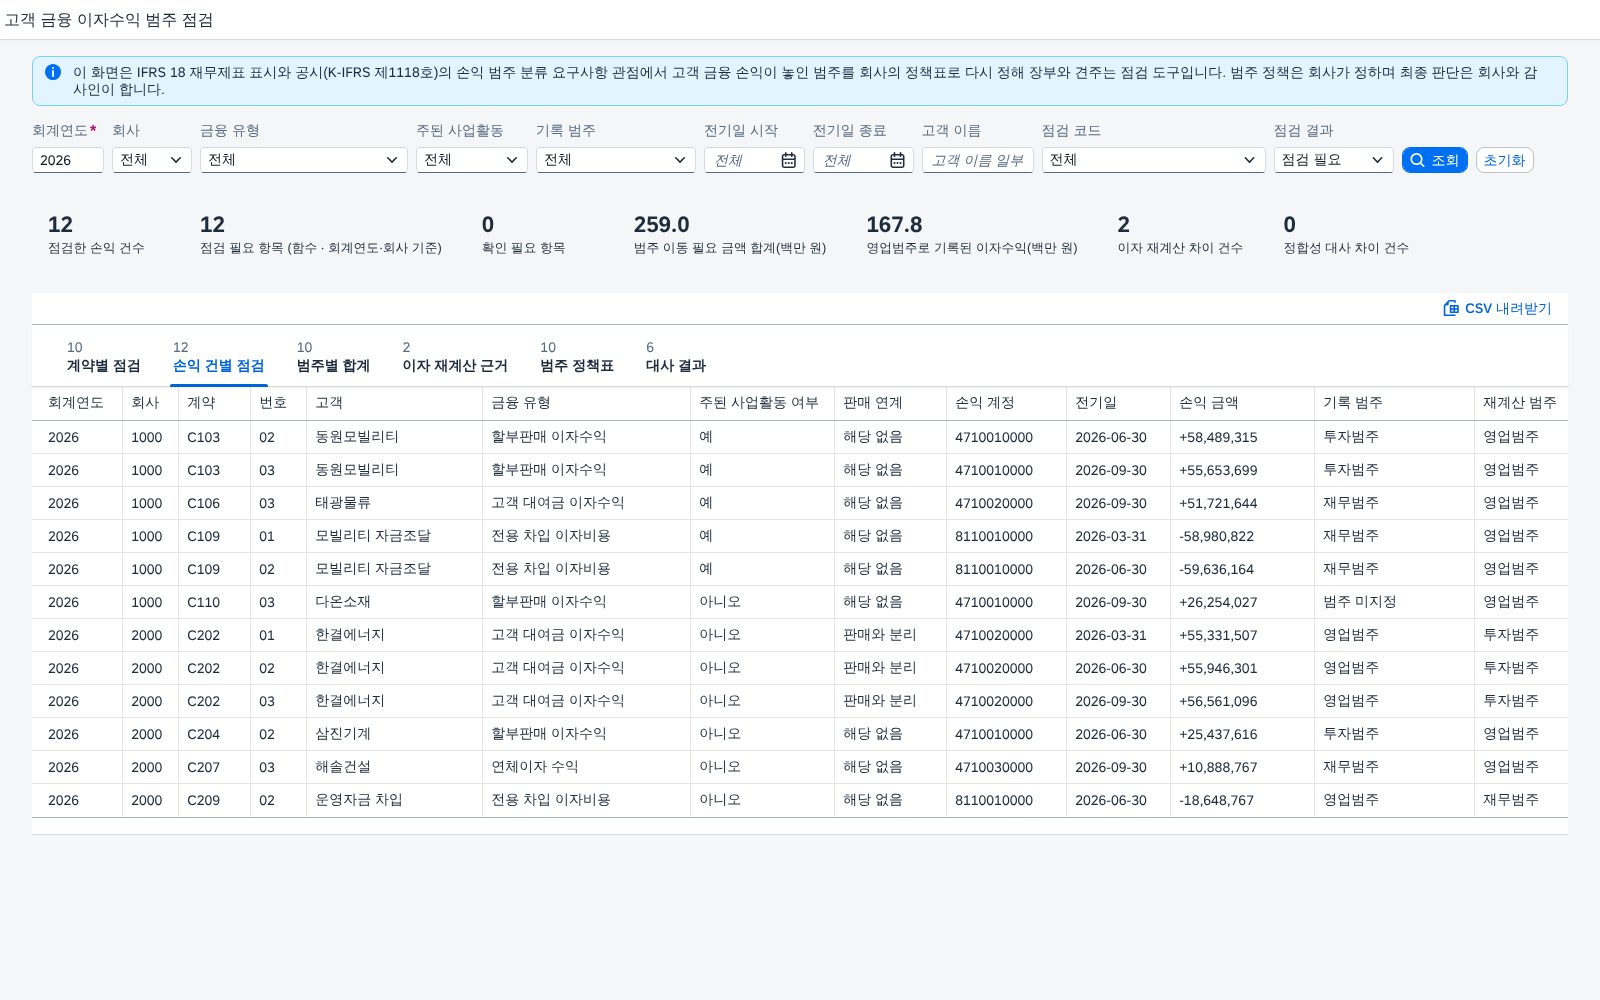
Task: Download data with CSV 내려받기
Action: point(1497,308)
